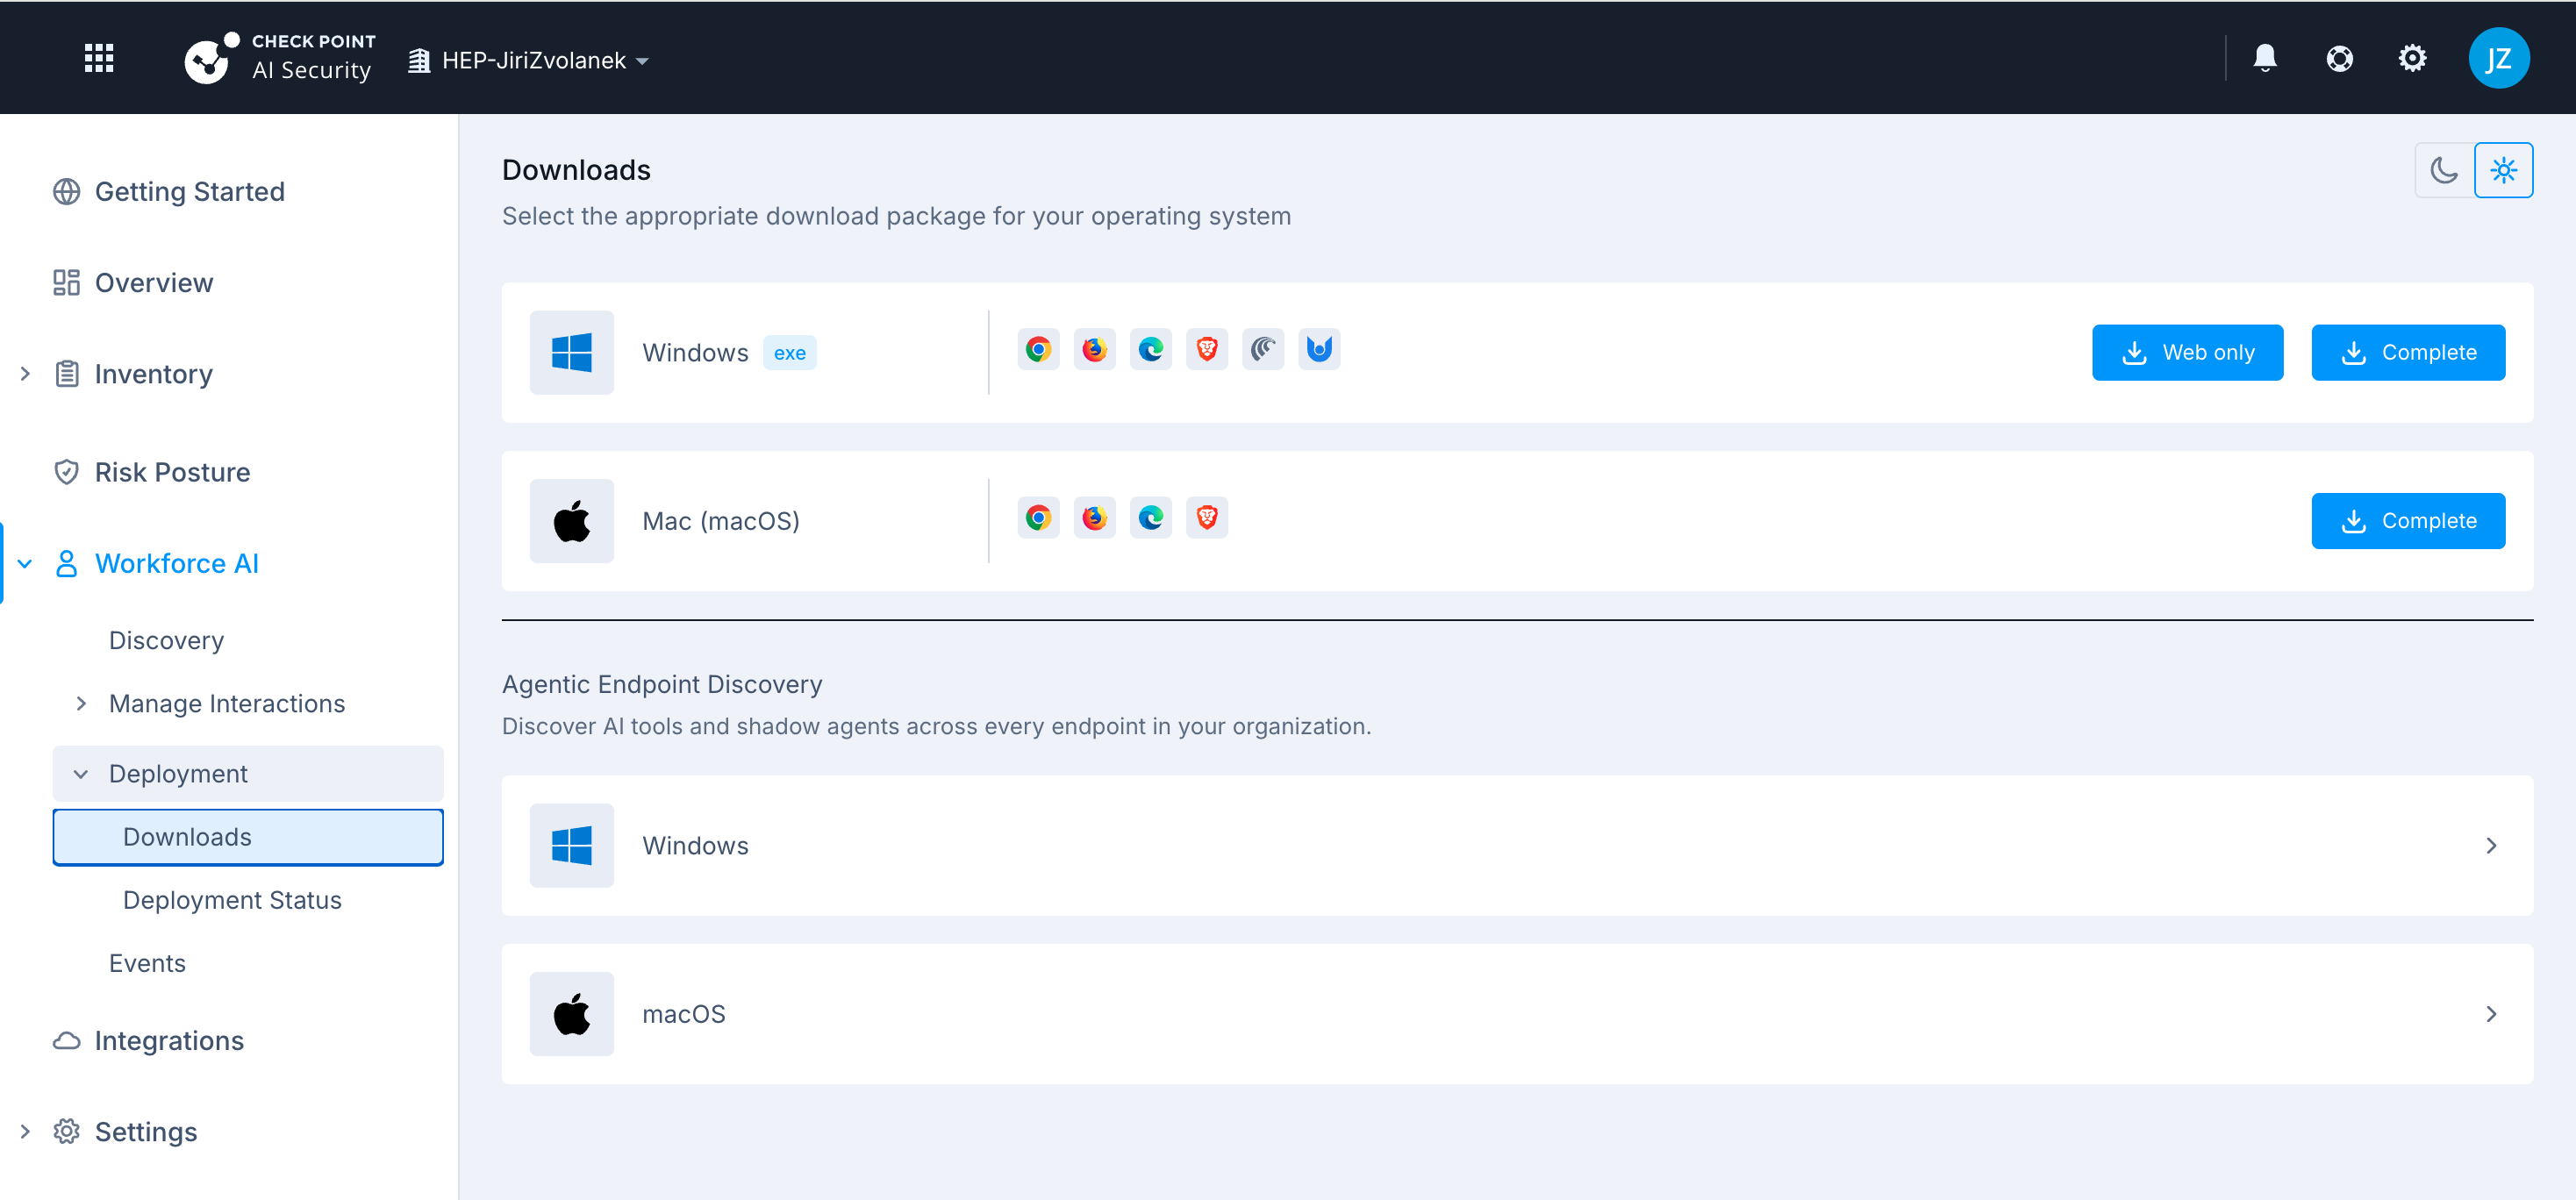Click the Downloads page title

tap(576, 170)
